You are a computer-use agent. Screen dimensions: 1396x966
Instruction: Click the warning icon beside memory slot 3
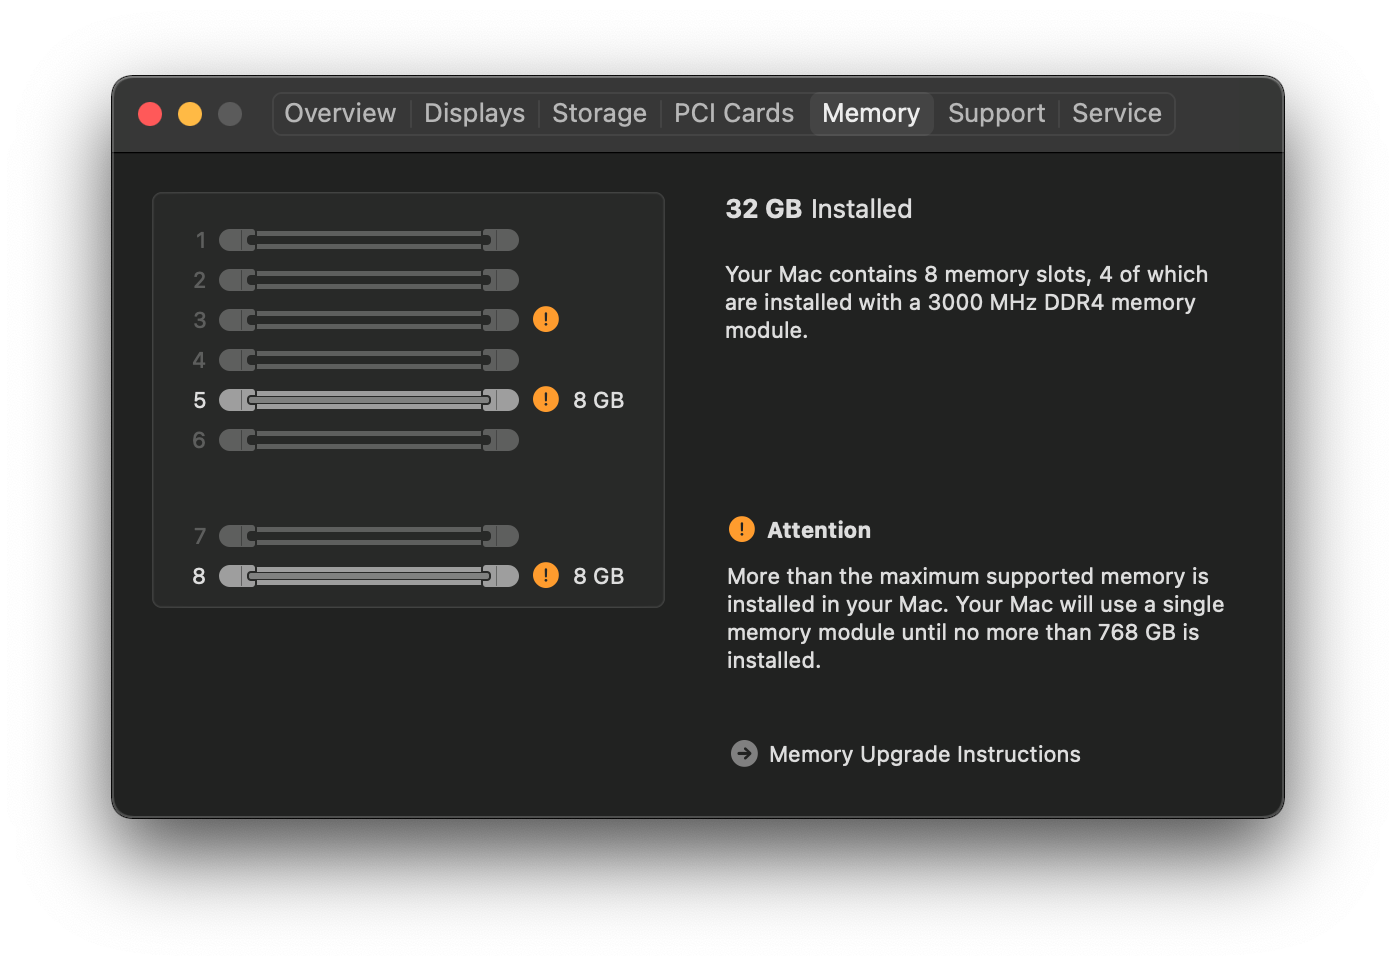click(x=546, y=319)
